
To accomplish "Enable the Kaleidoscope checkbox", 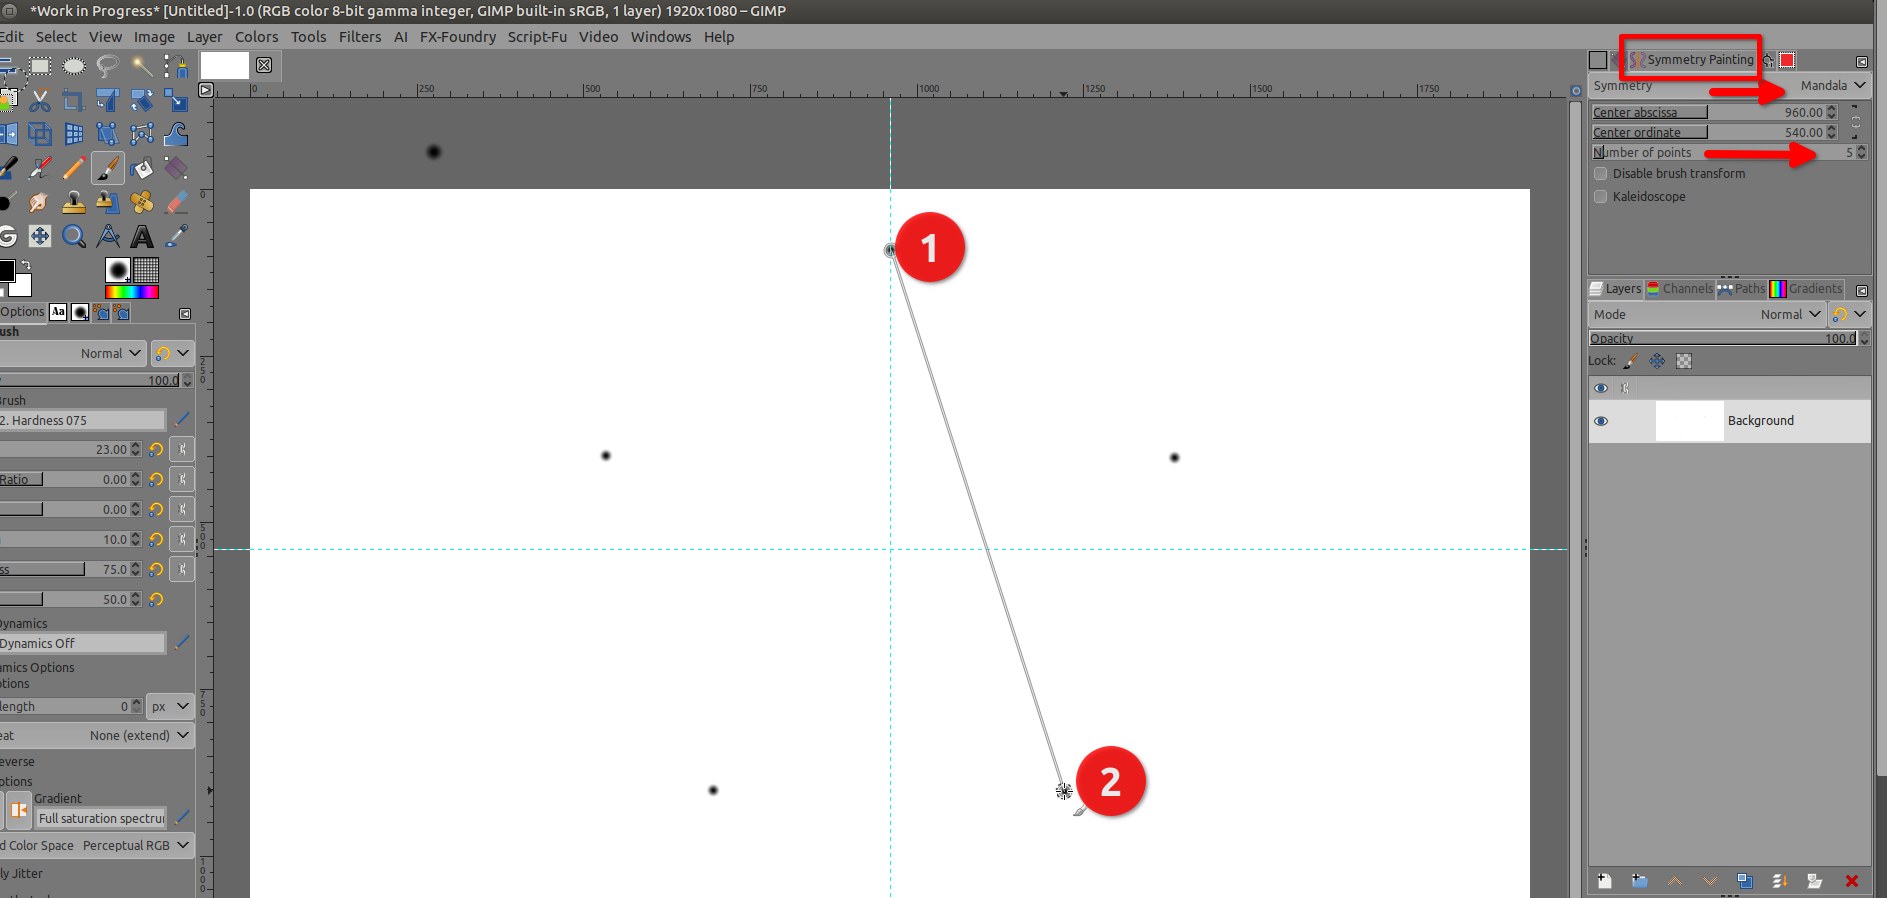I will [1601, 197].
